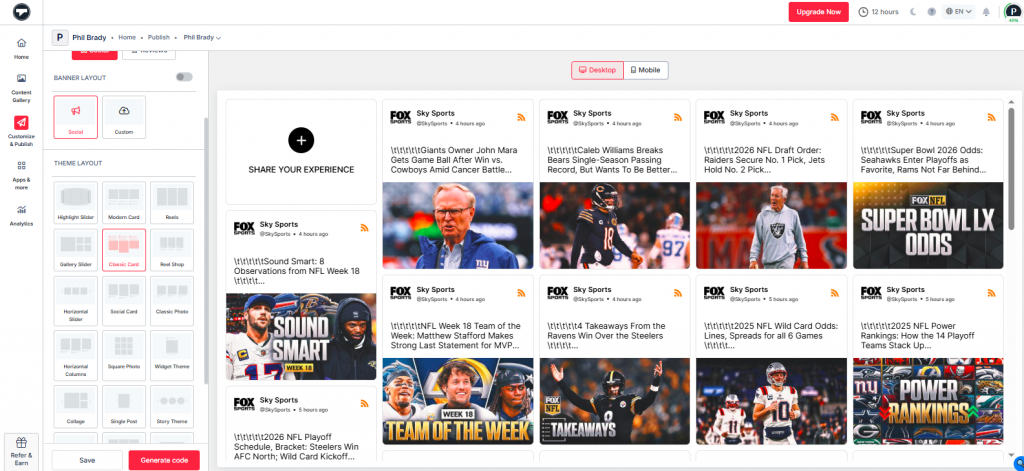The image size is (1024, 471).
Task: Click the Fox Sports logo on Ravens Takeaways card
Action: (557, 293)
